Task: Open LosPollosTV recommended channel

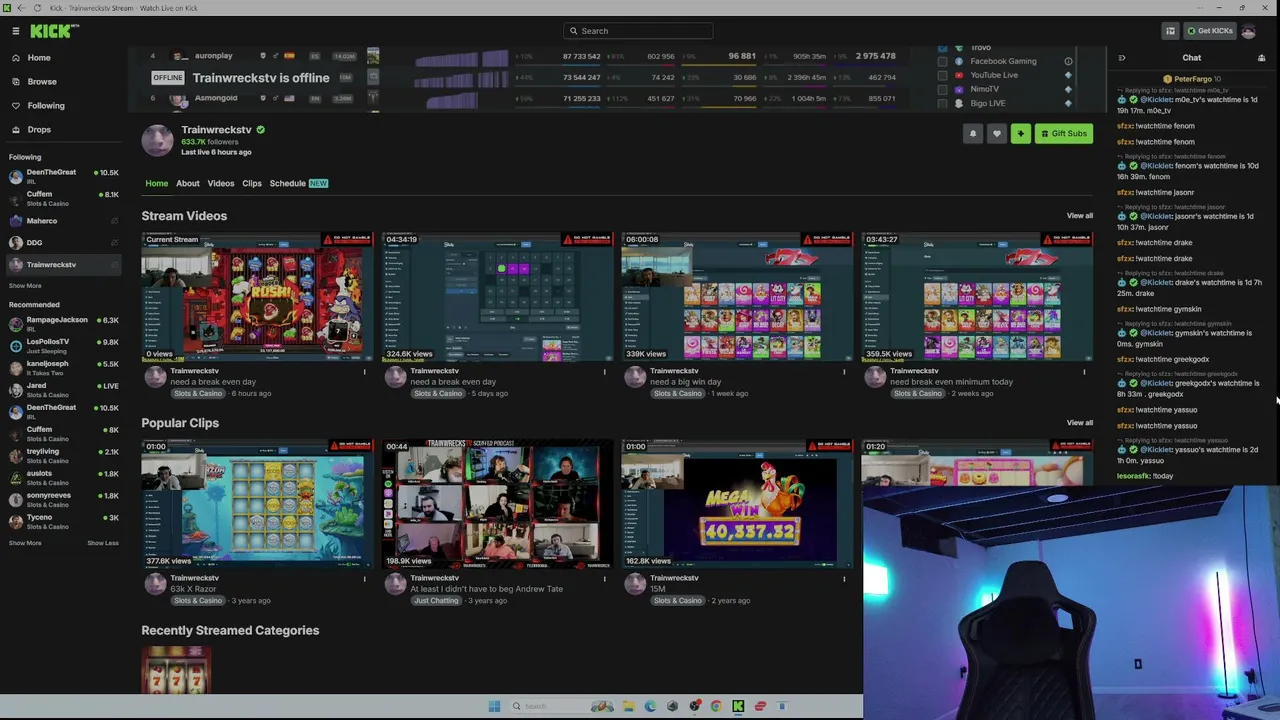Action: tap(63, 346)
